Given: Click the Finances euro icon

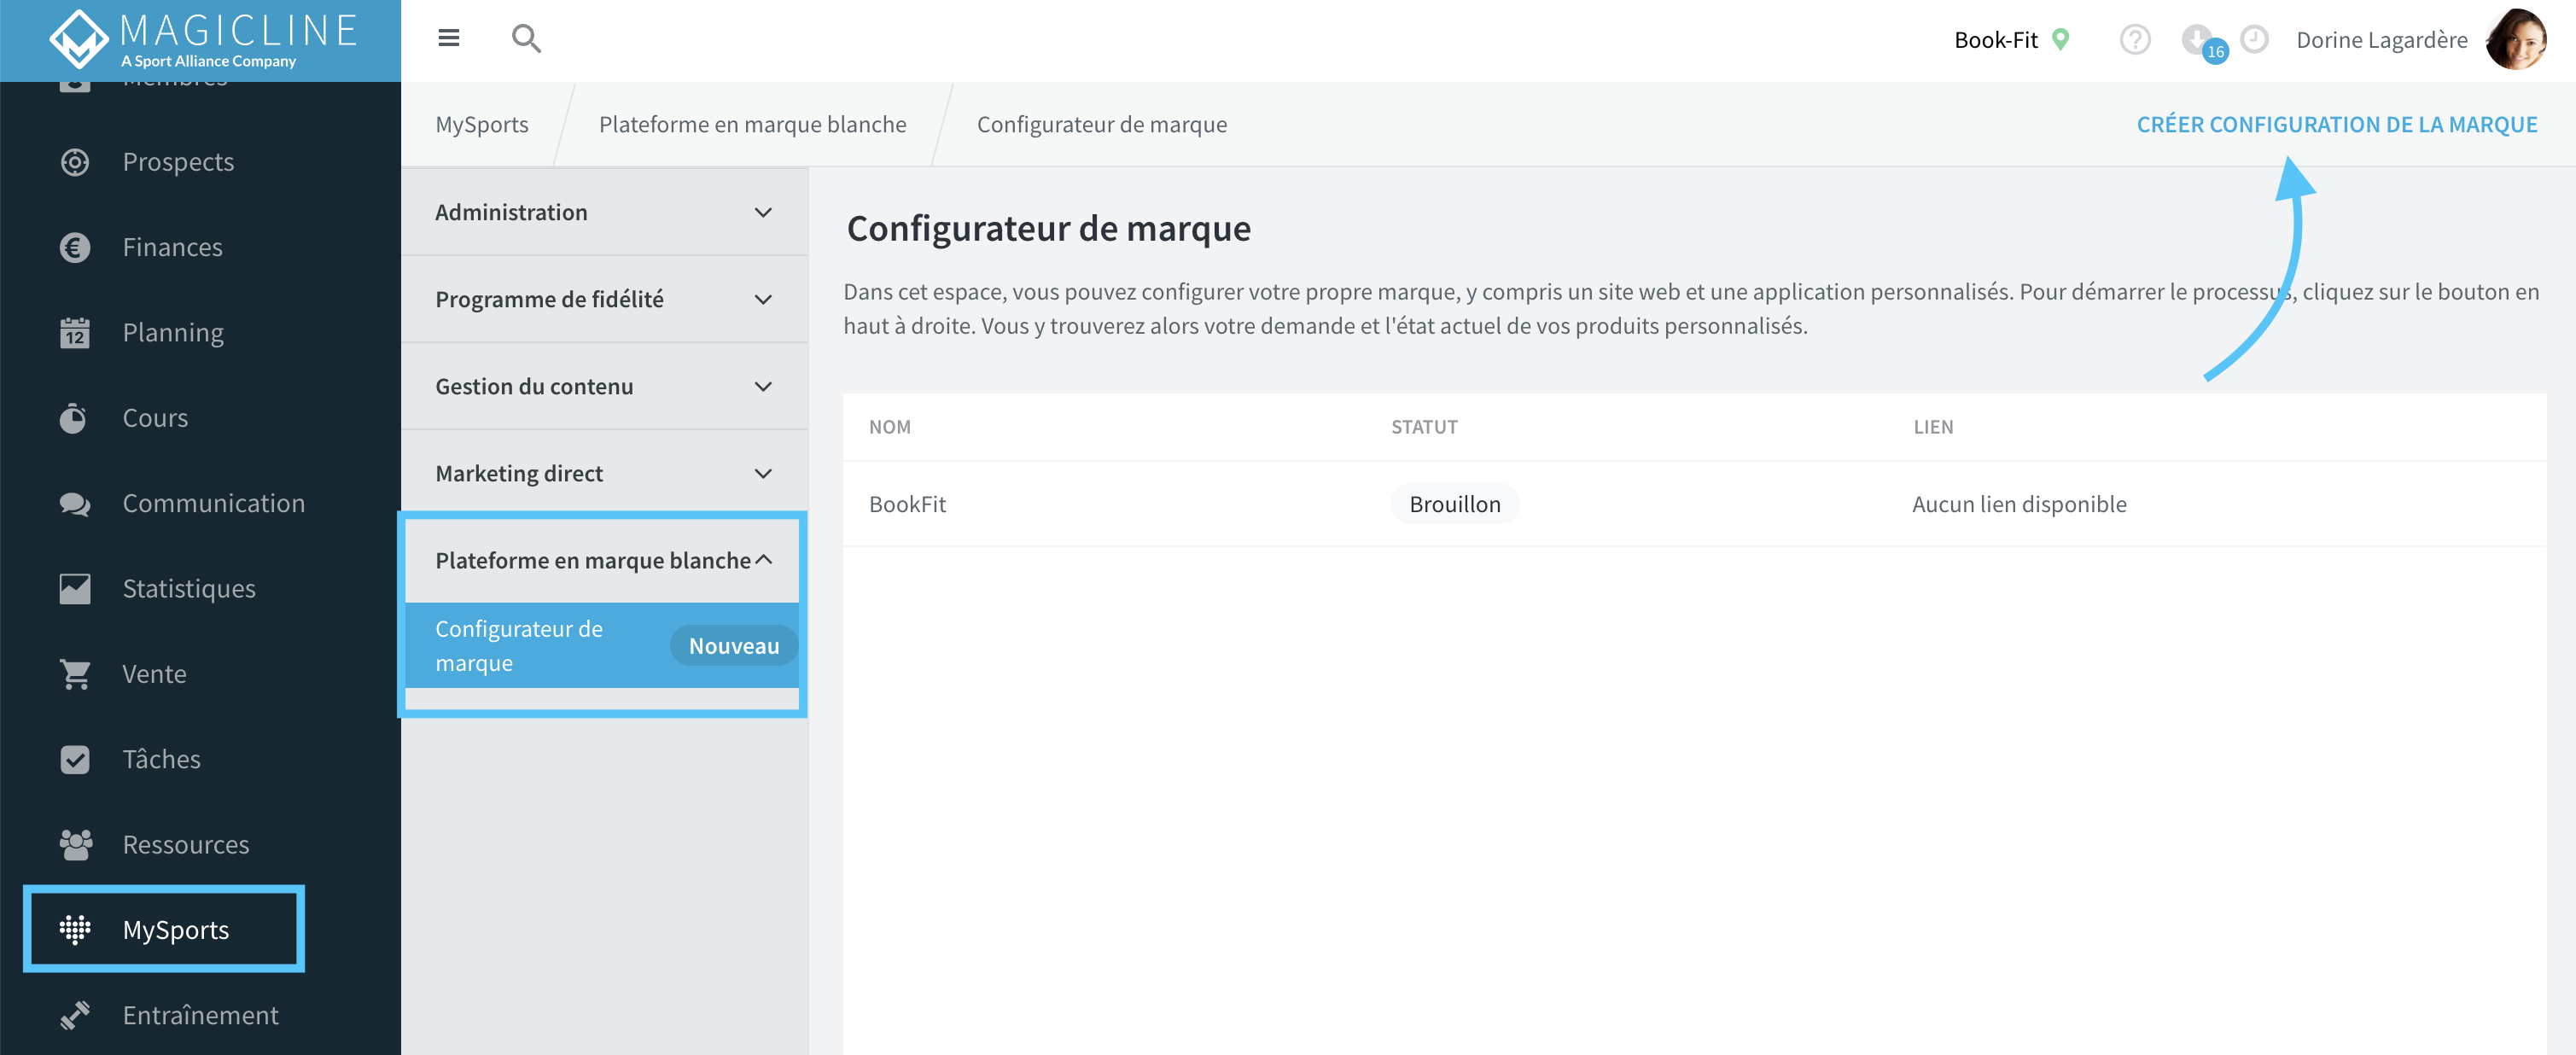Looking at the screenshot, I should tap(75, 247).
